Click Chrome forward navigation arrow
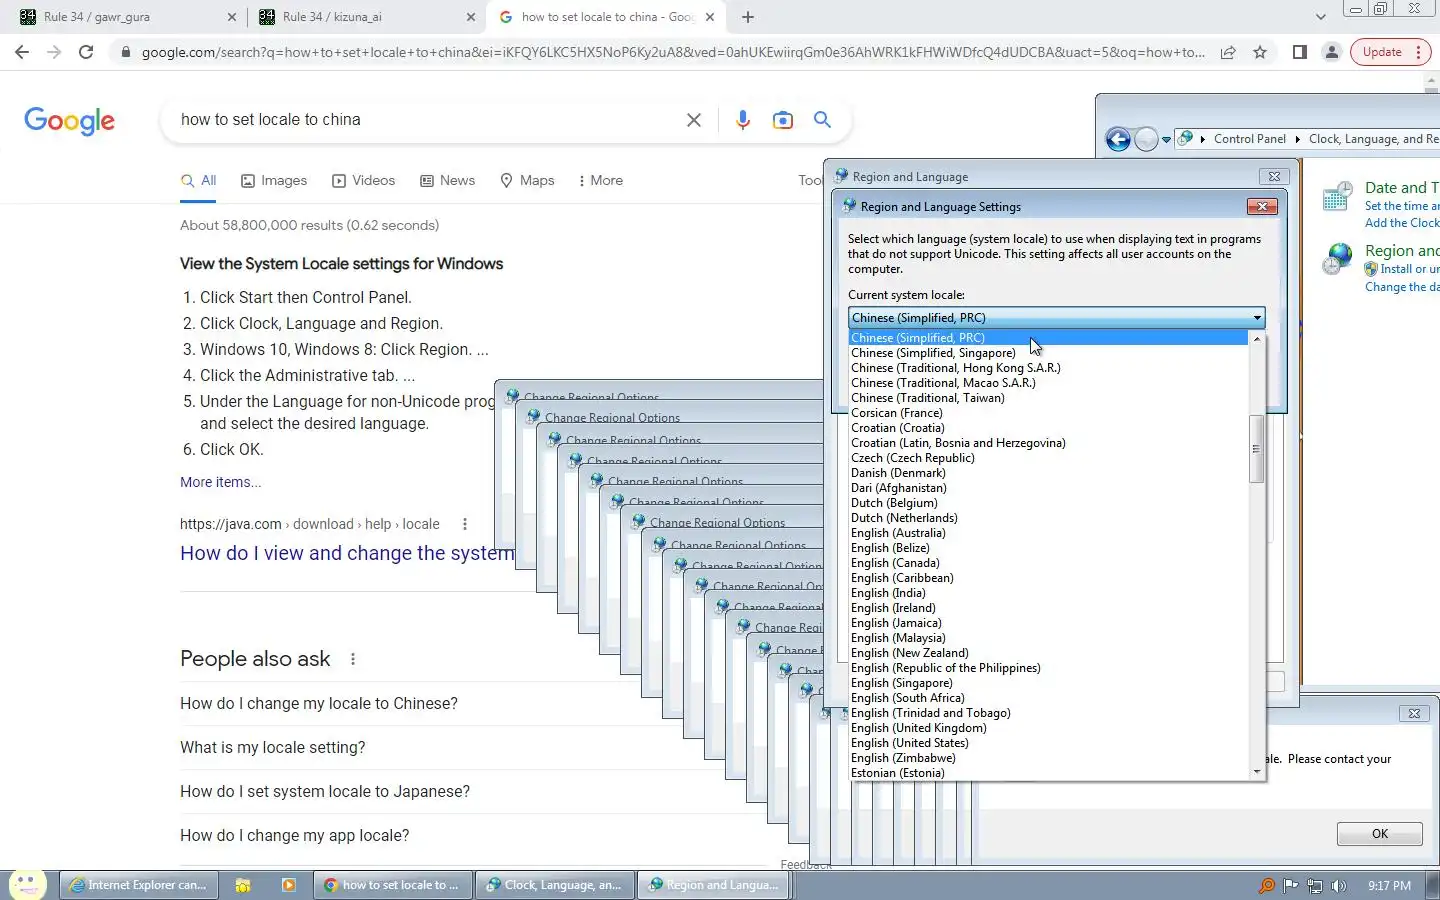 click(54, 52)
